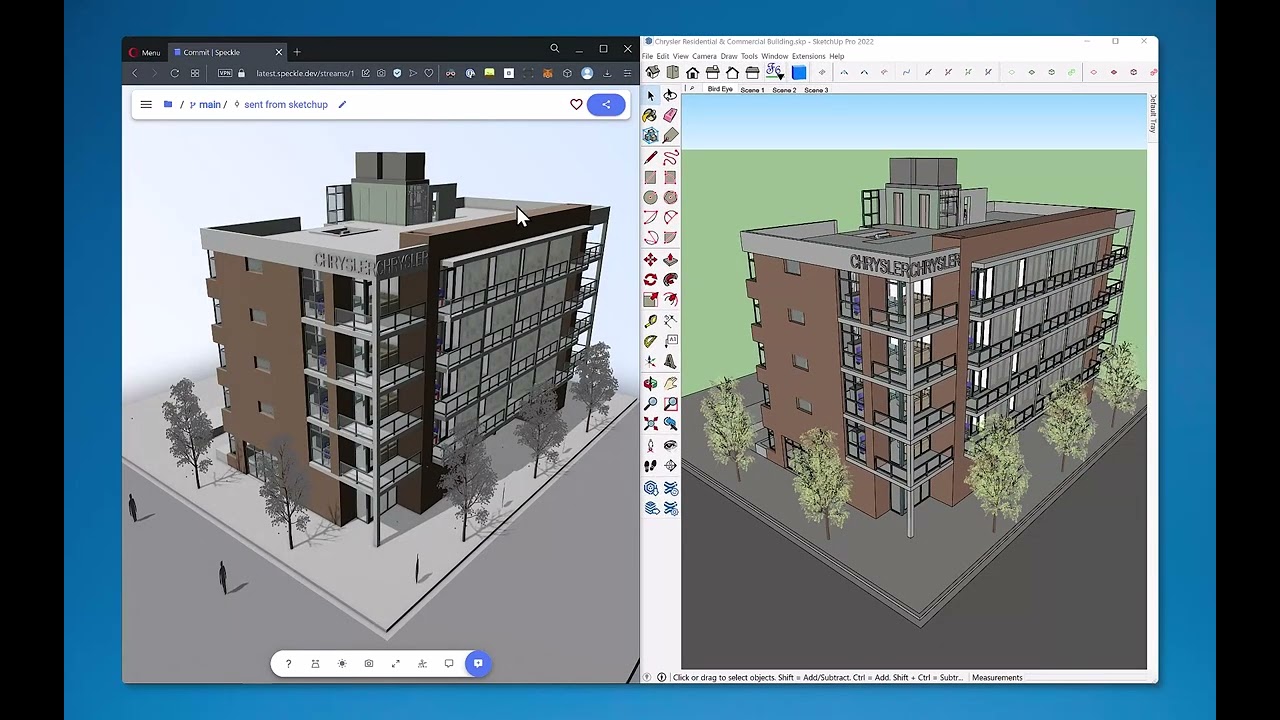Image resolution: width=1280 pixels, height=720 pixels.
Task: Open the SketchUp Help menu
Action: [x=837, y=56]
